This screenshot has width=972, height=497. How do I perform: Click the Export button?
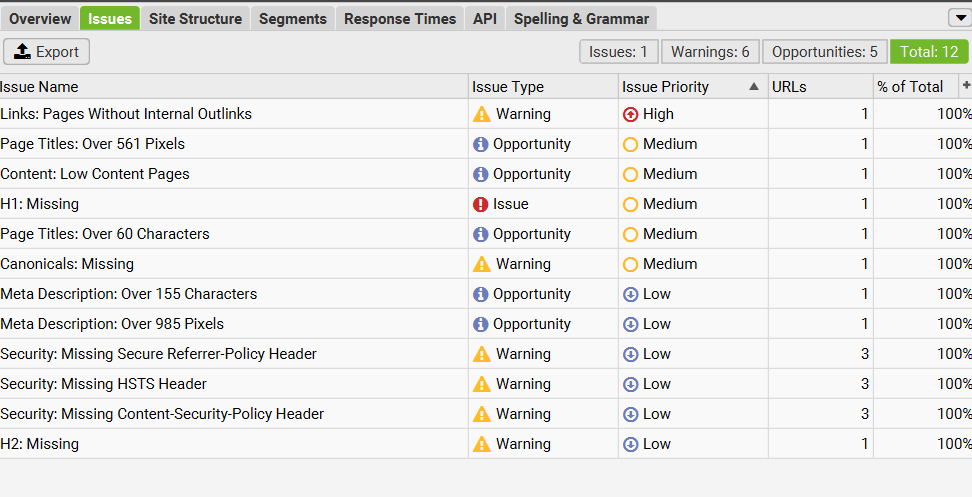click(x=46, y=51)
